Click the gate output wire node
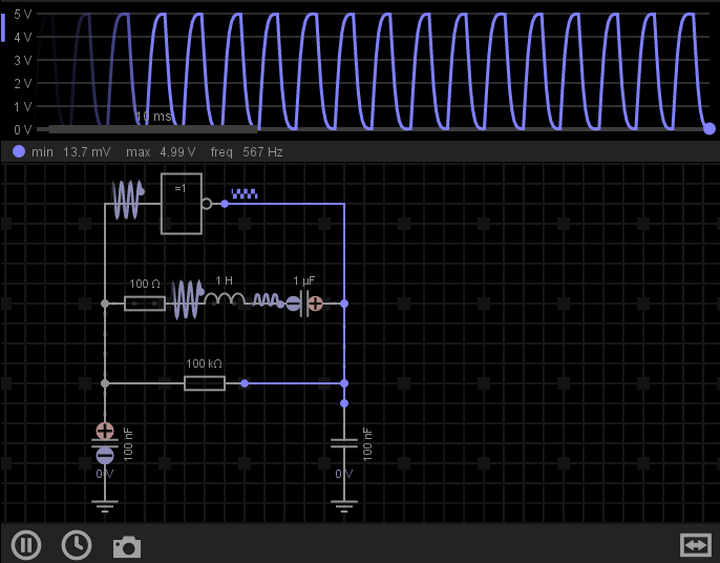The width and height of the screenshot is (720, 563). click(225, 204)
